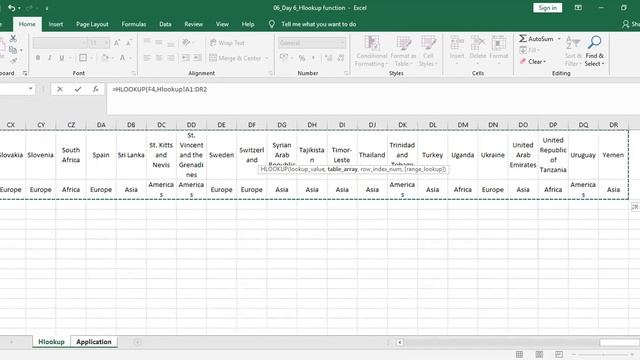Cancel the formula with the X button
This screenshot has width=640, height=360.
click(60, 89)
